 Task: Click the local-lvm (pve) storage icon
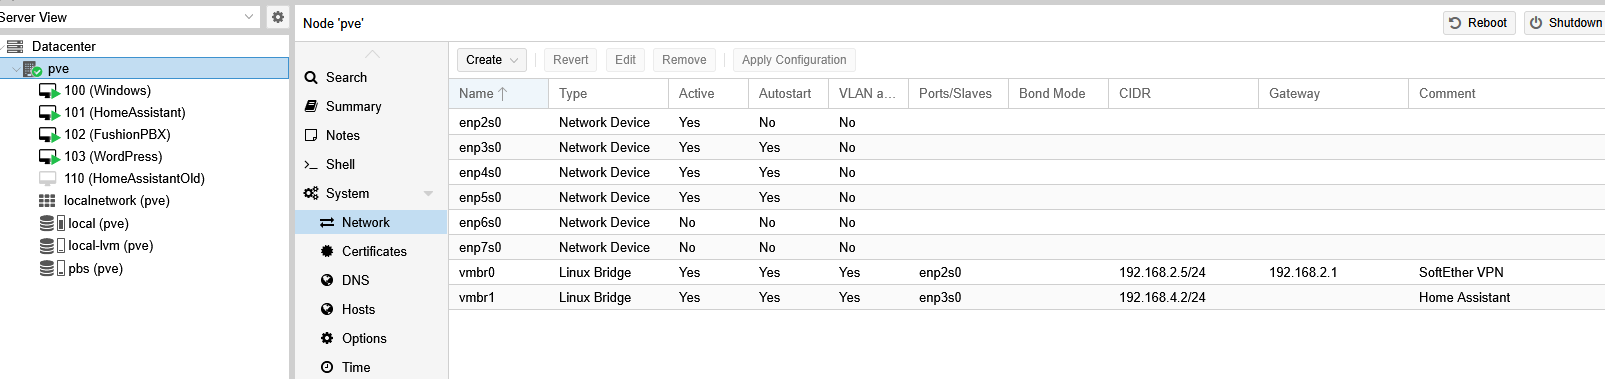point(52,246)
